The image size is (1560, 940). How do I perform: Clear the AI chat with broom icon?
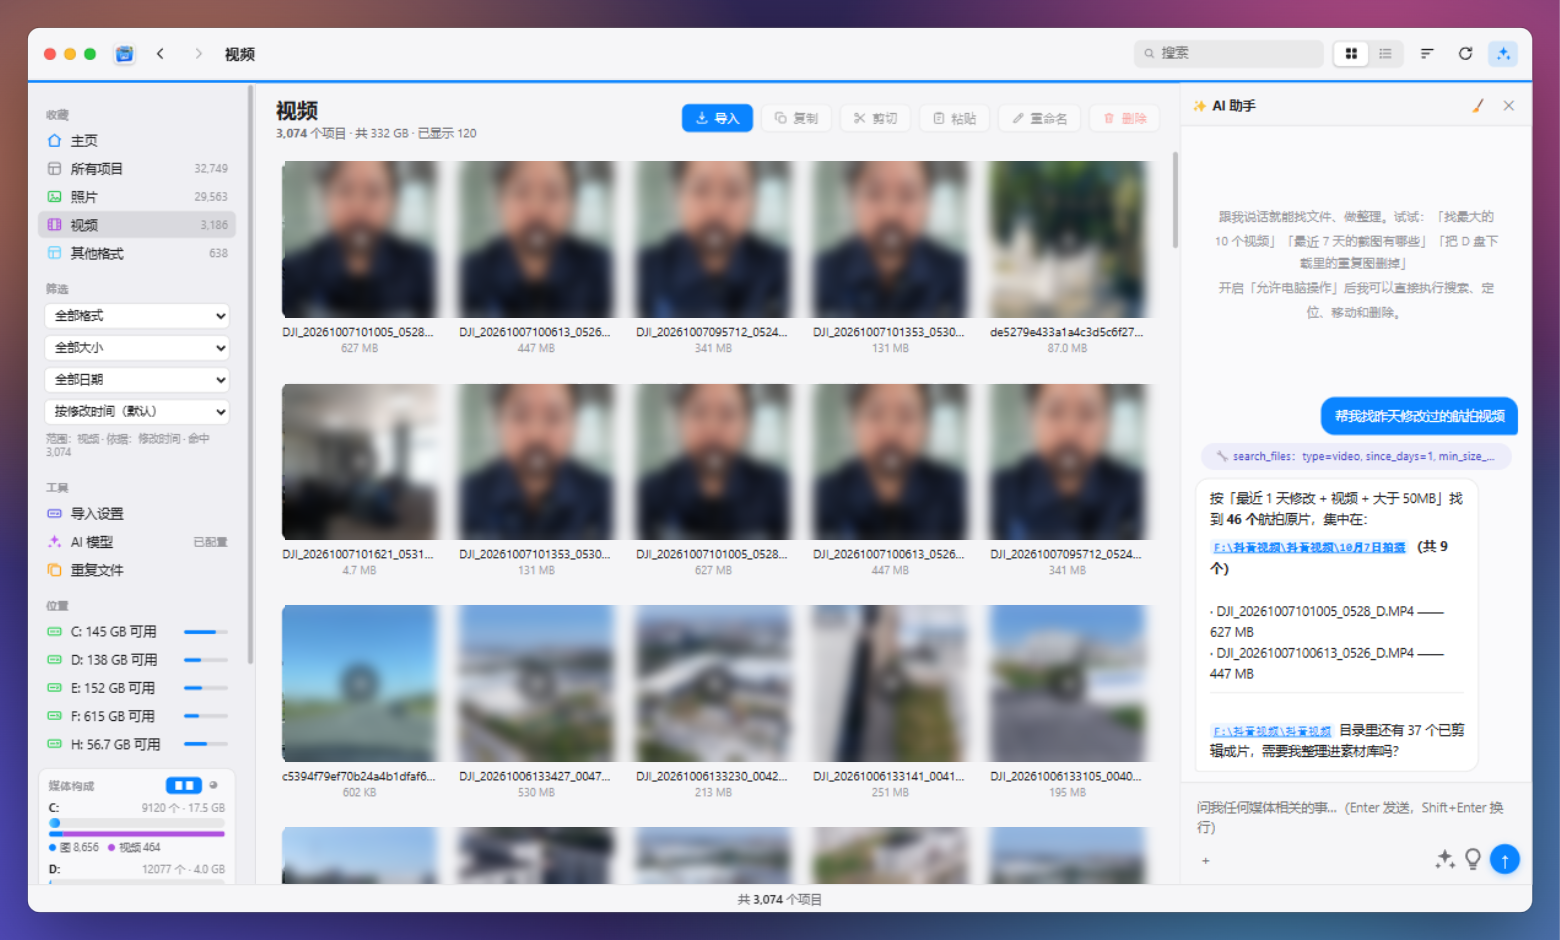[1477, 106]
